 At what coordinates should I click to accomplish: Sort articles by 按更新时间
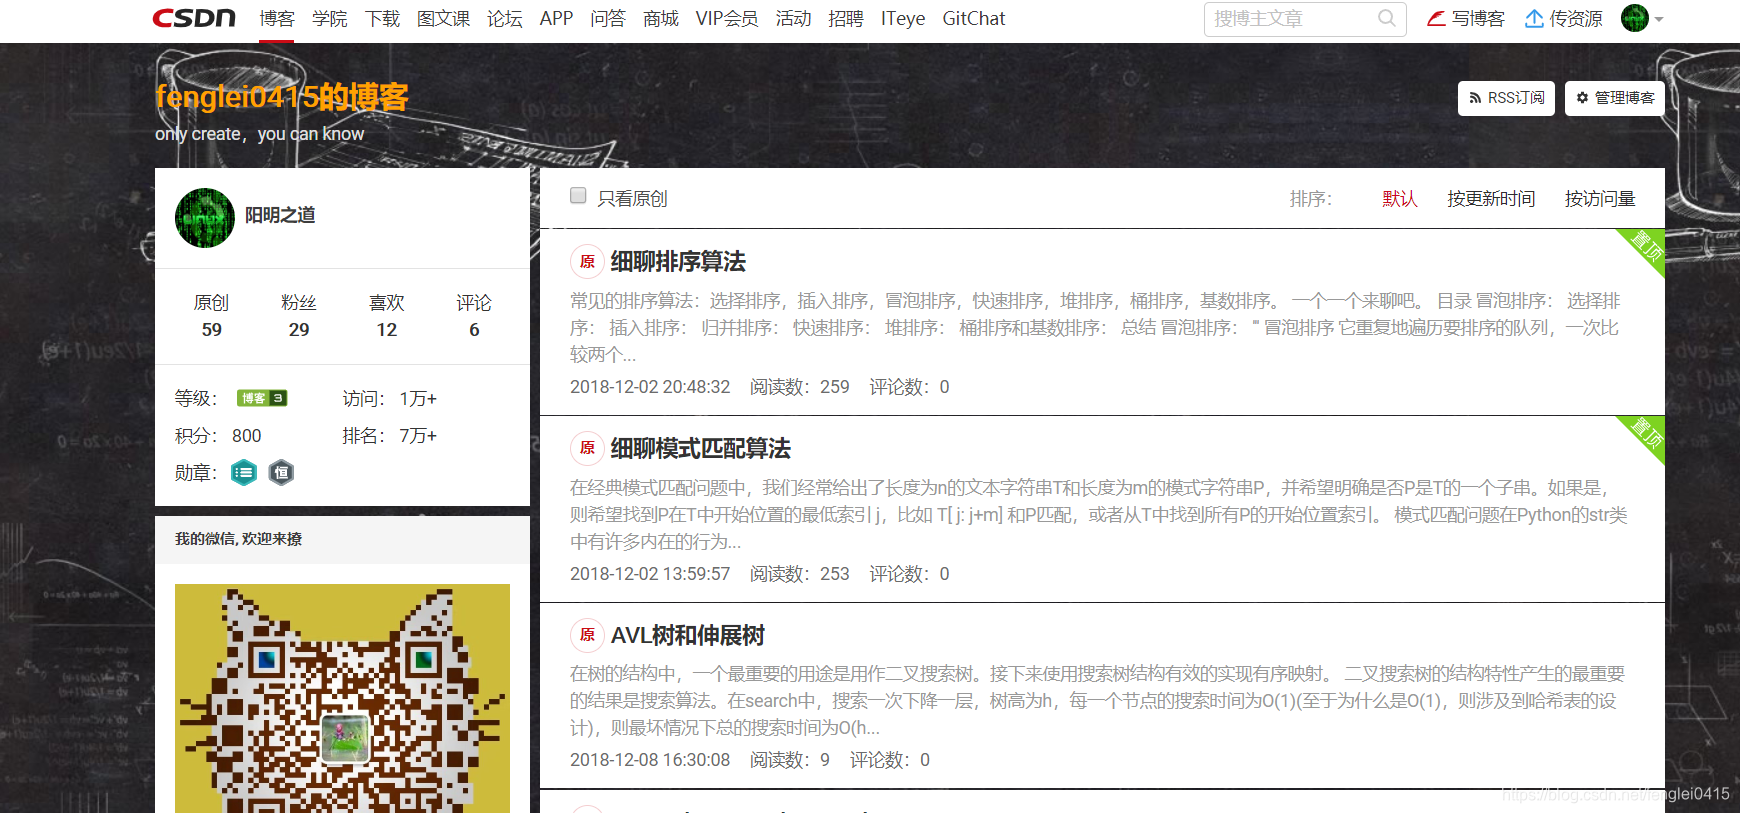click(x=1491, y=198)
